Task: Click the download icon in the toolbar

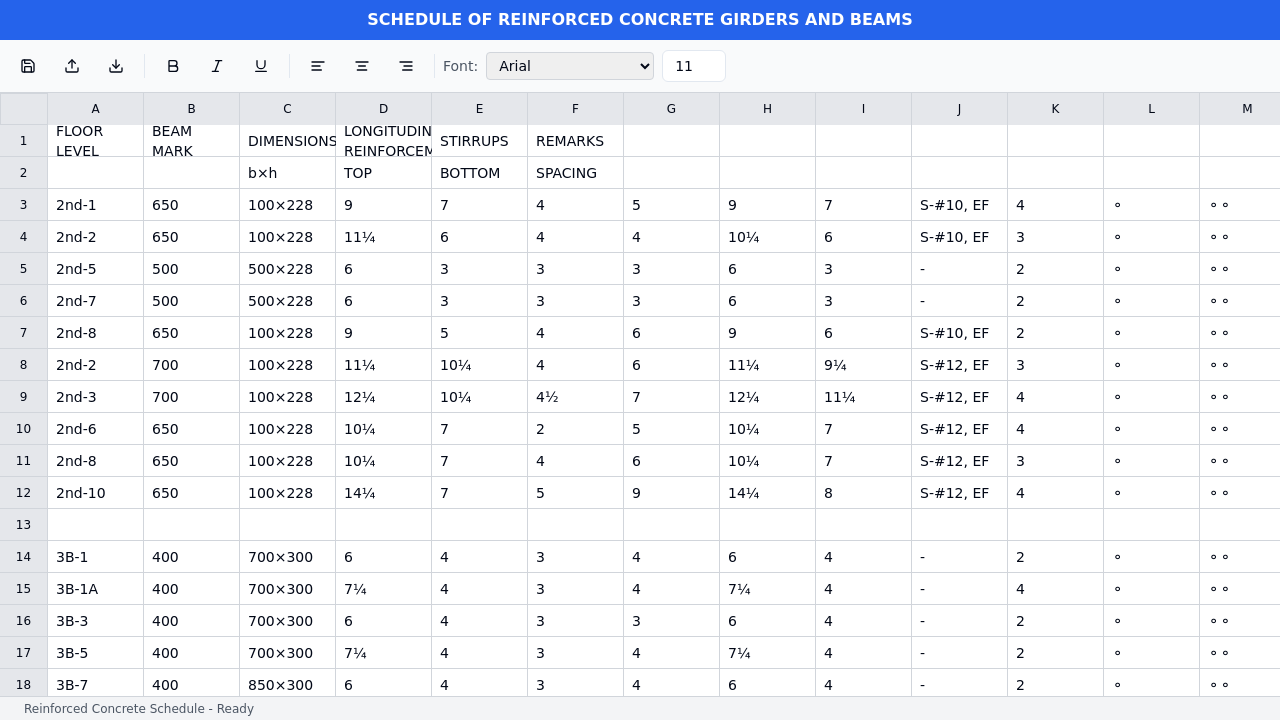Action: 116,66
